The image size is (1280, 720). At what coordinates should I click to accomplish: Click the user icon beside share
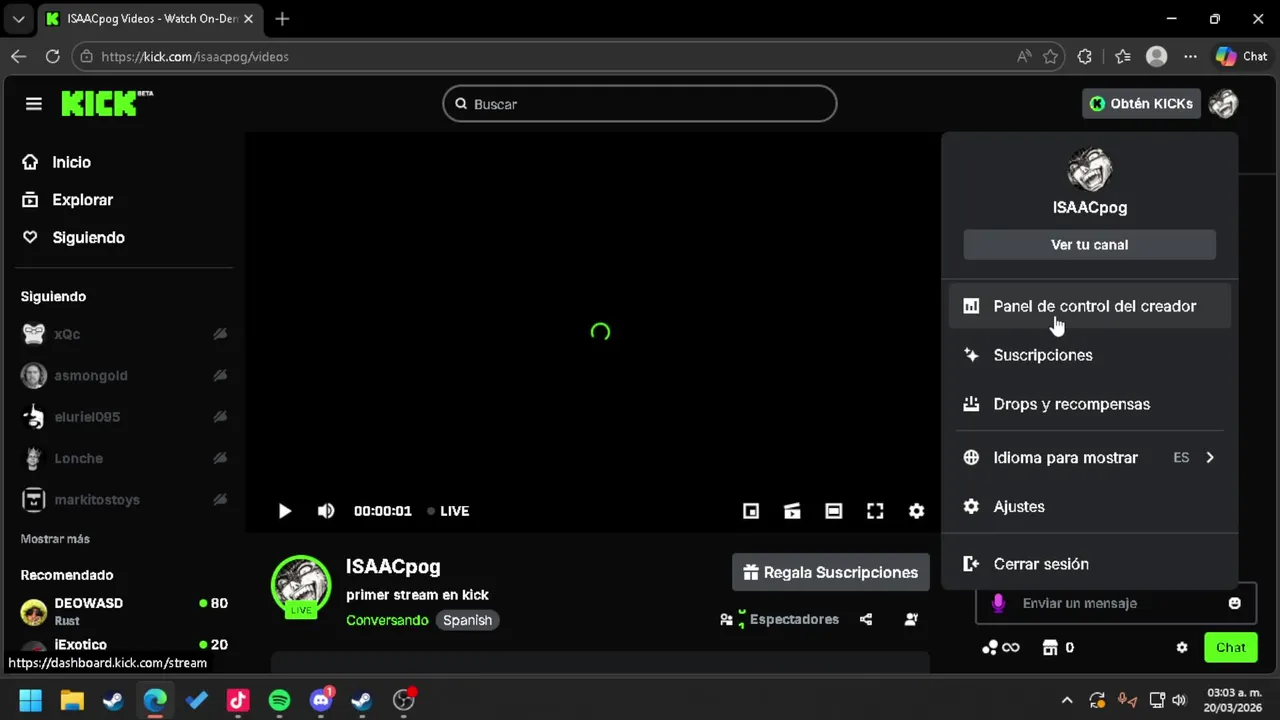click(x=911, y=620)
